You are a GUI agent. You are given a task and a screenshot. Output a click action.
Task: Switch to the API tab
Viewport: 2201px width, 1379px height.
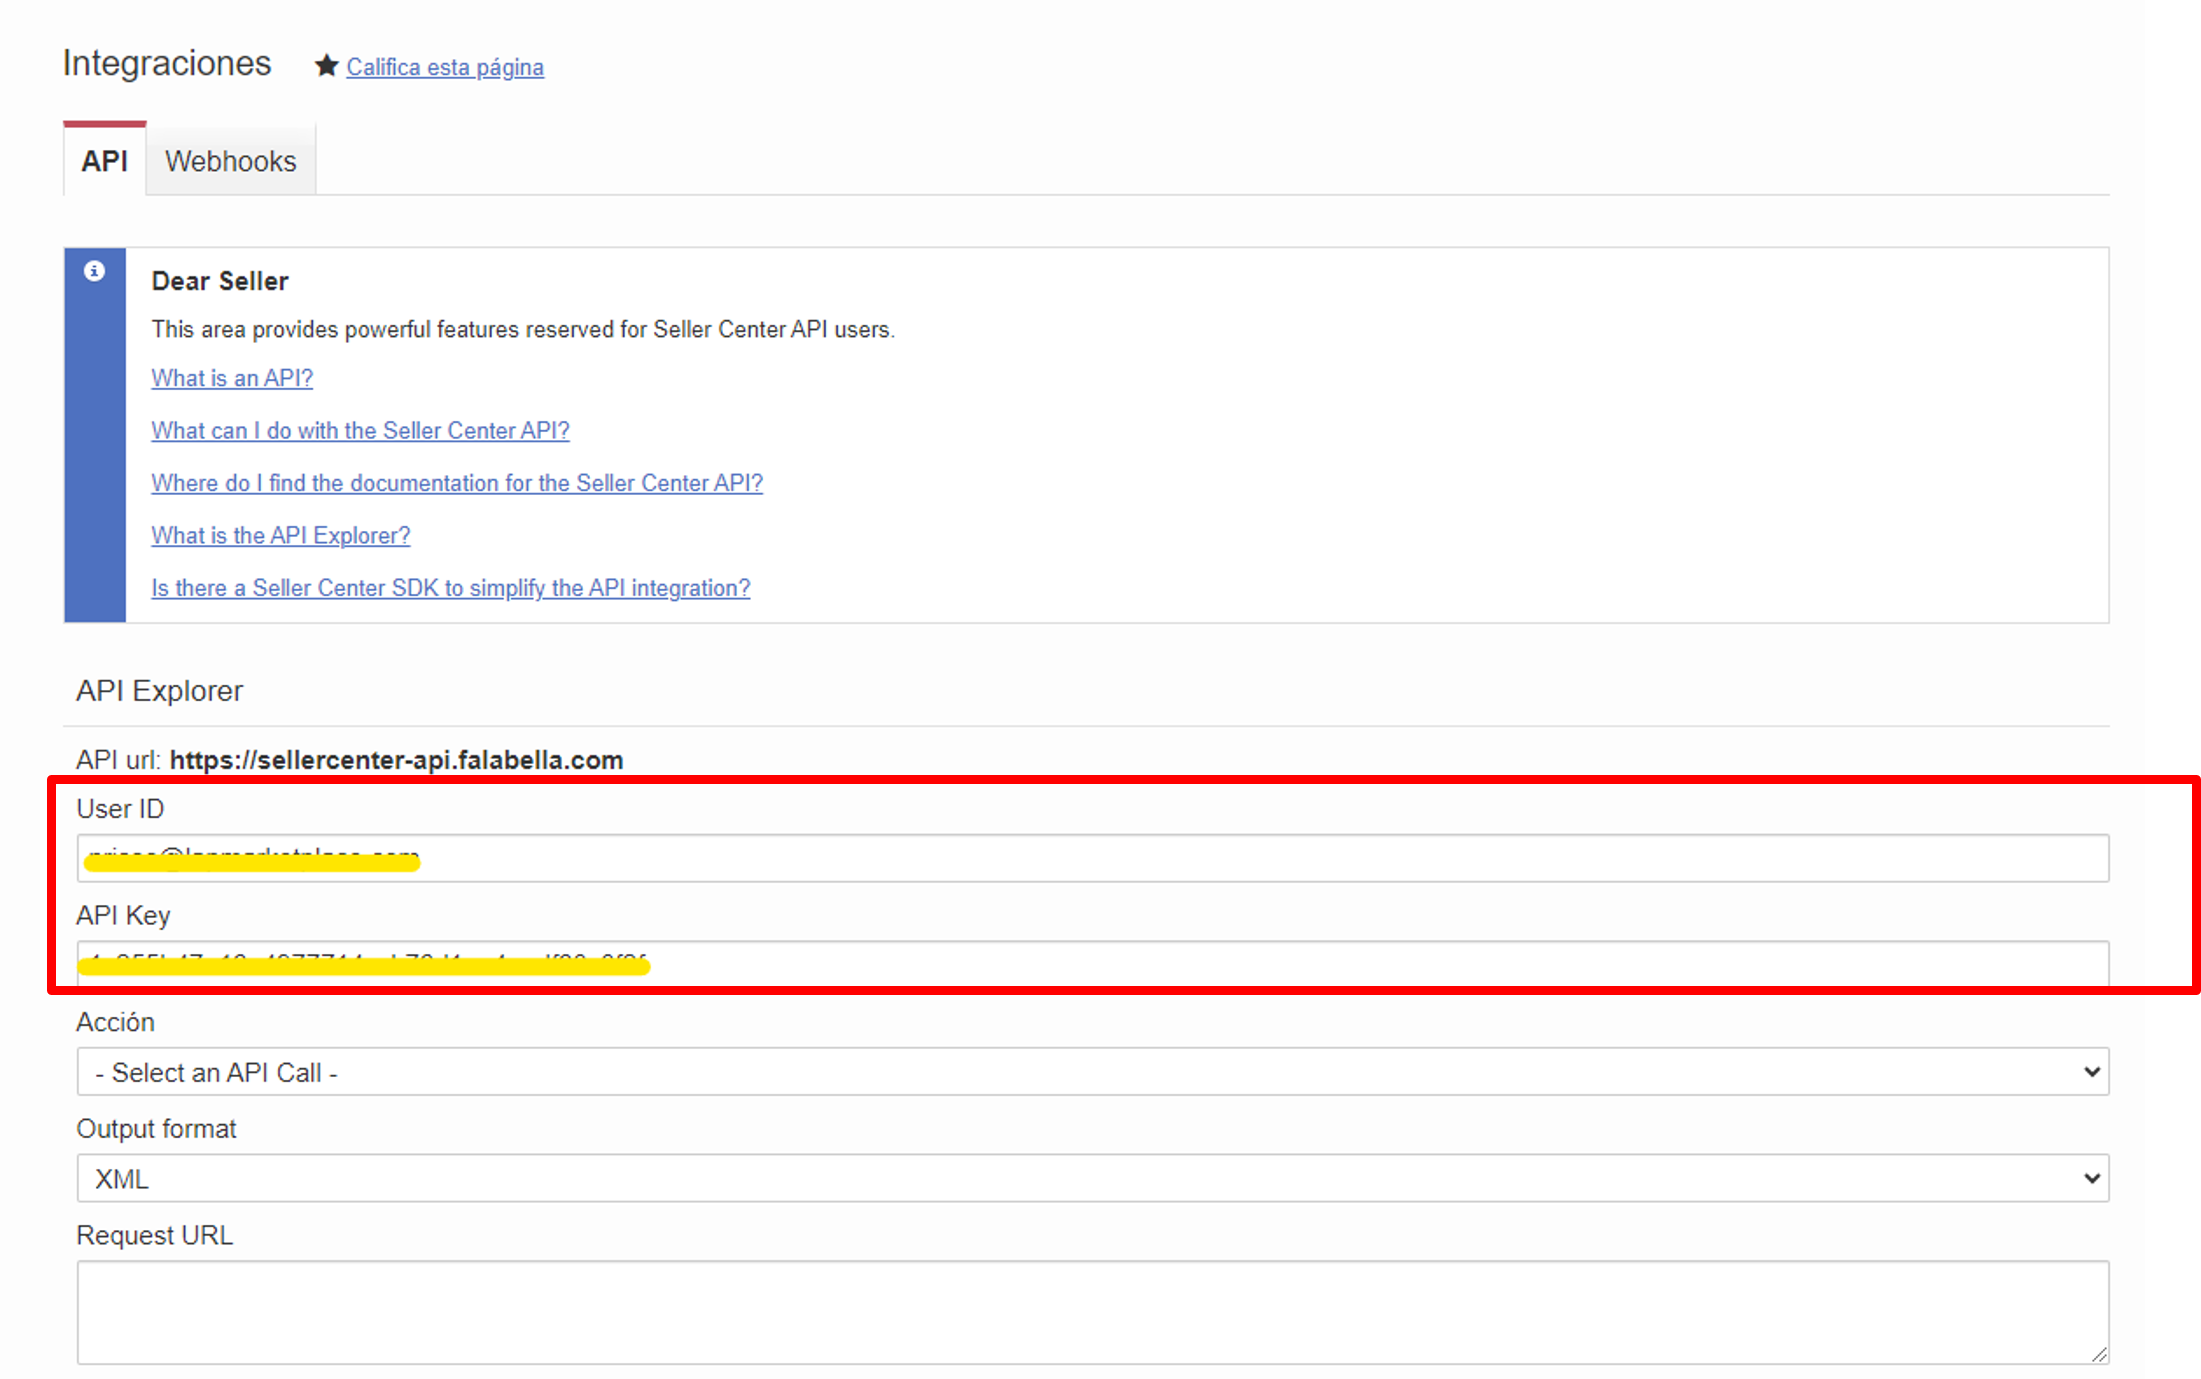pyautogui.click(x=105, y=161)
